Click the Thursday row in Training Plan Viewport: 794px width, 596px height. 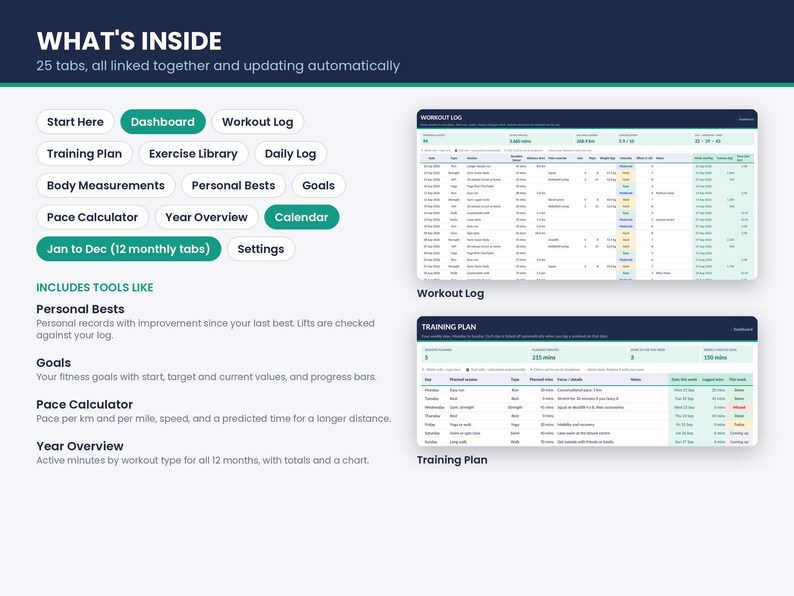tap(587, 416)
